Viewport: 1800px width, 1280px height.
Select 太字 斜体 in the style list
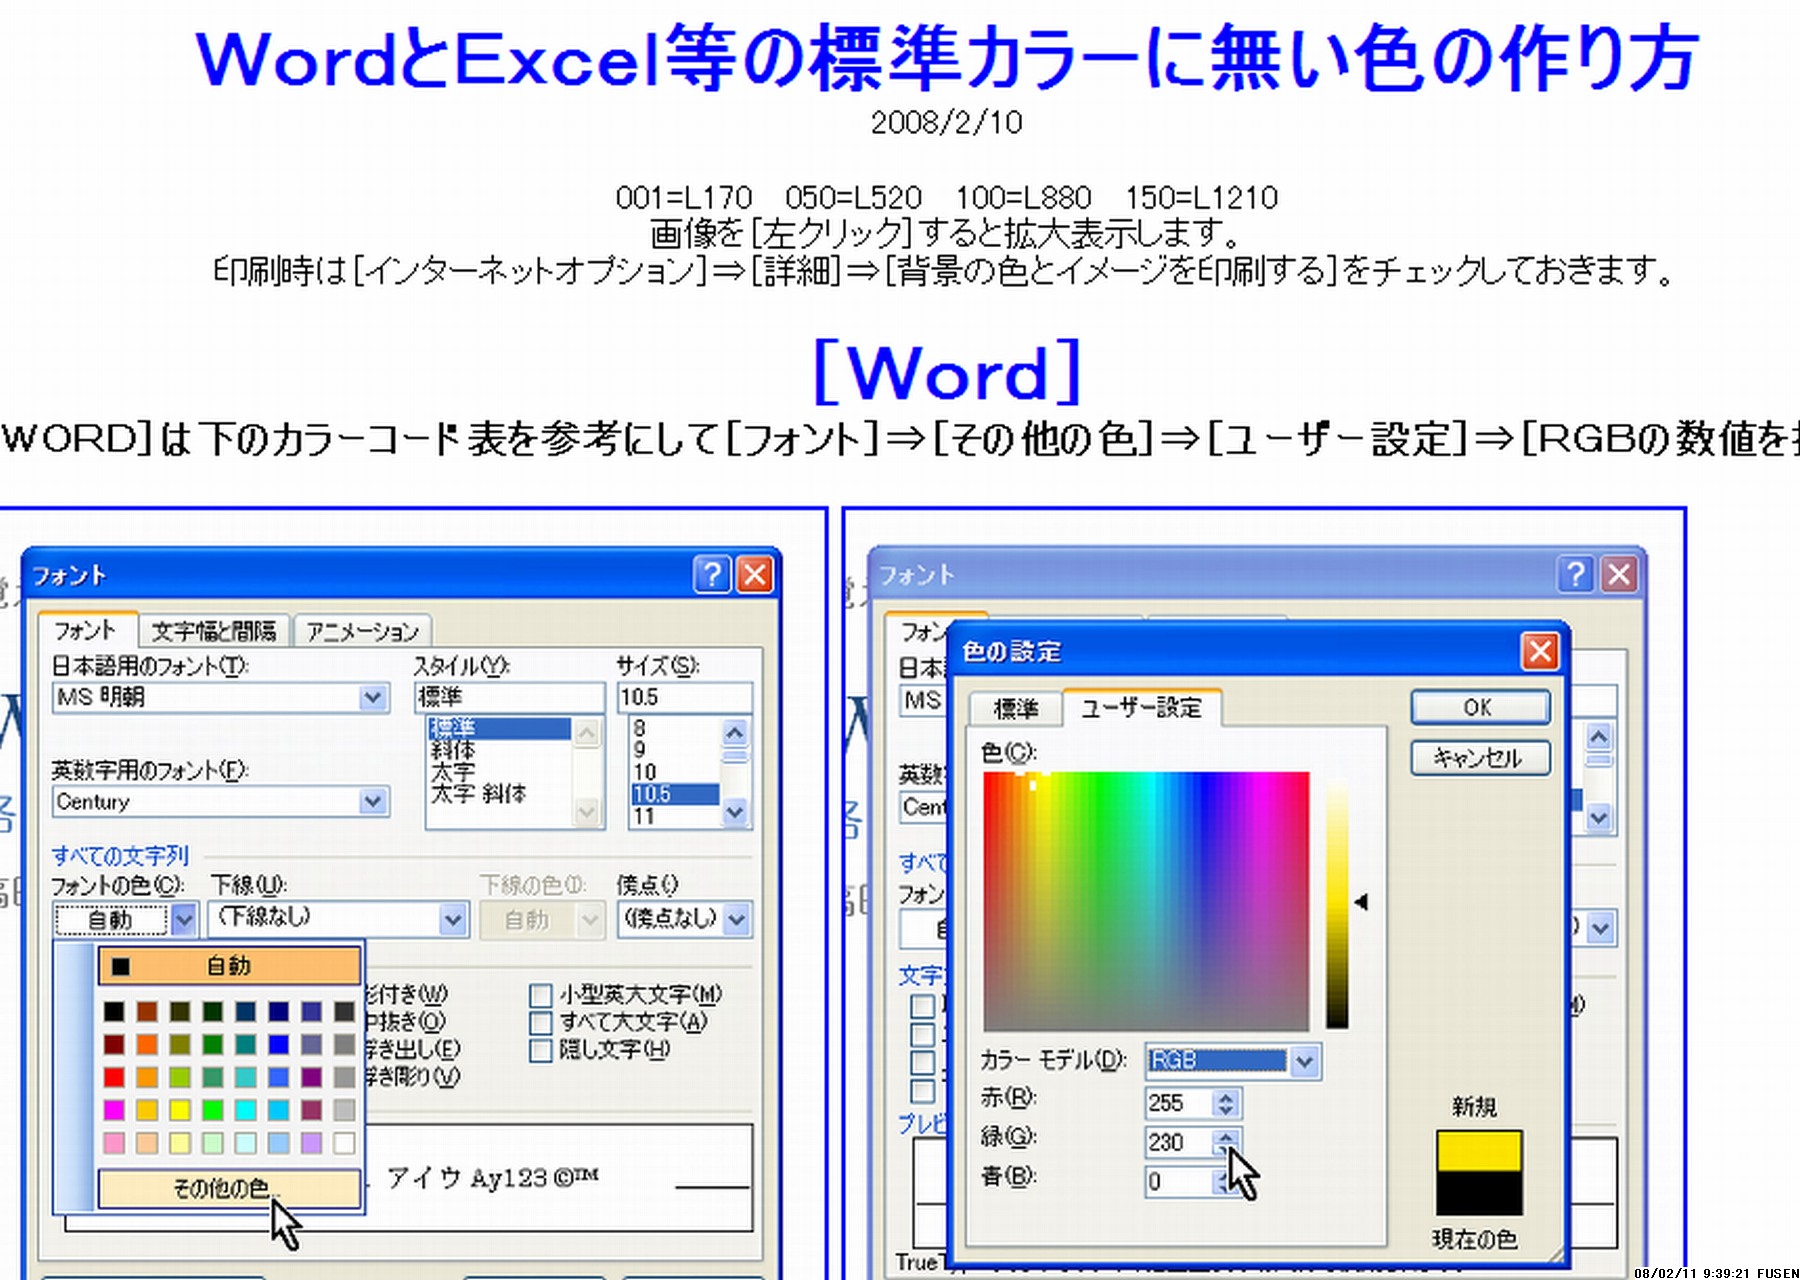[478, 794]
